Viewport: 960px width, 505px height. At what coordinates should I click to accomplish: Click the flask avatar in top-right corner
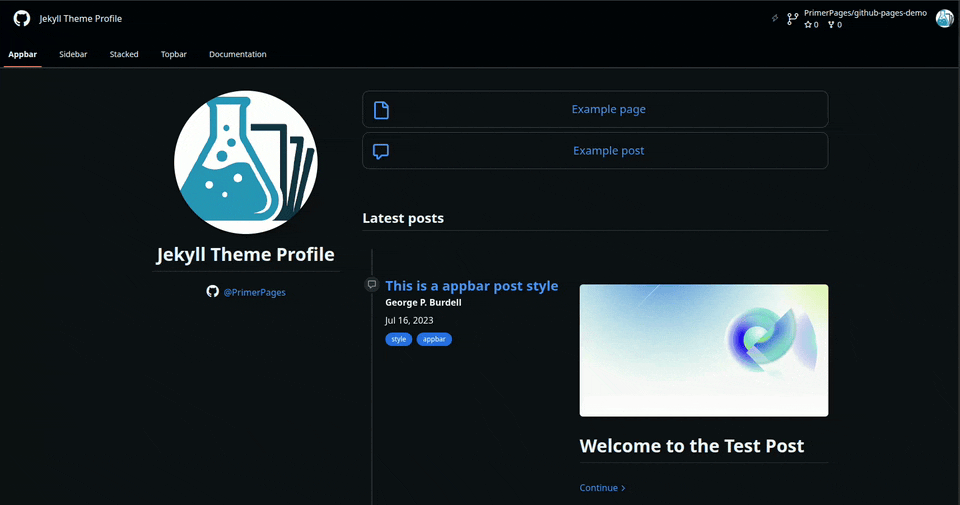point(944,18)
